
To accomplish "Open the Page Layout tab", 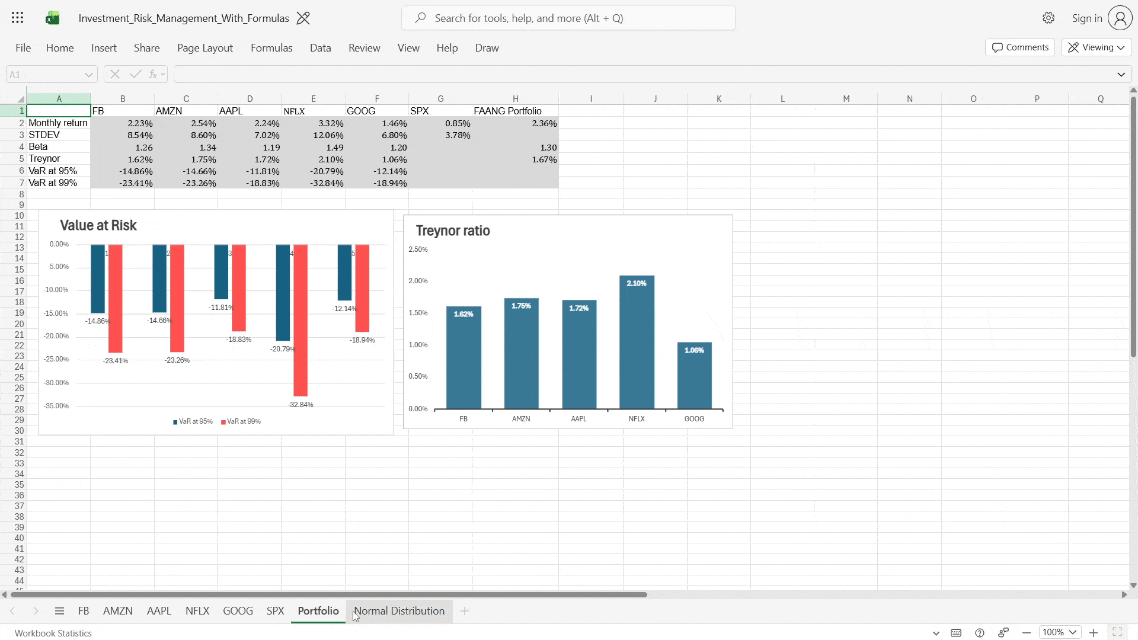I will coord(205,48).
